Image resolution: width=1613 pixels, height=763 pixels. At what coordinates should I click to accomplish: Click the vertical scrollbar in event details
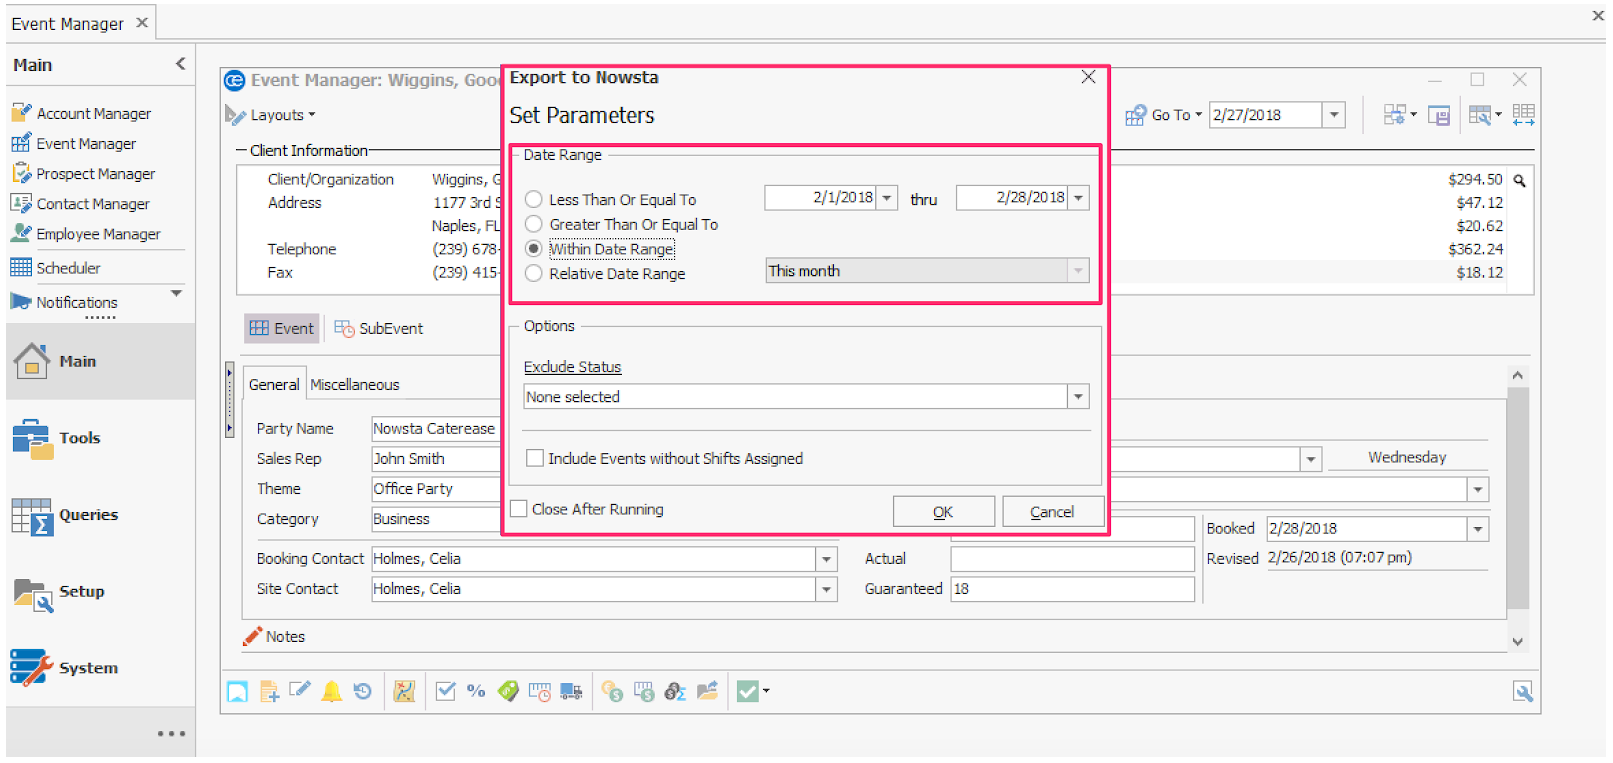[1517, 500]
